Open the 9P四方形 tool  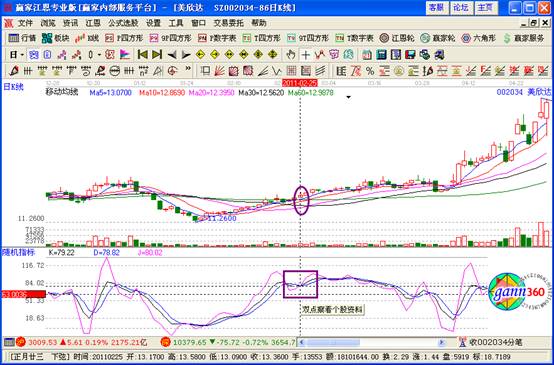pyautogui.click(x=170, y=38)
